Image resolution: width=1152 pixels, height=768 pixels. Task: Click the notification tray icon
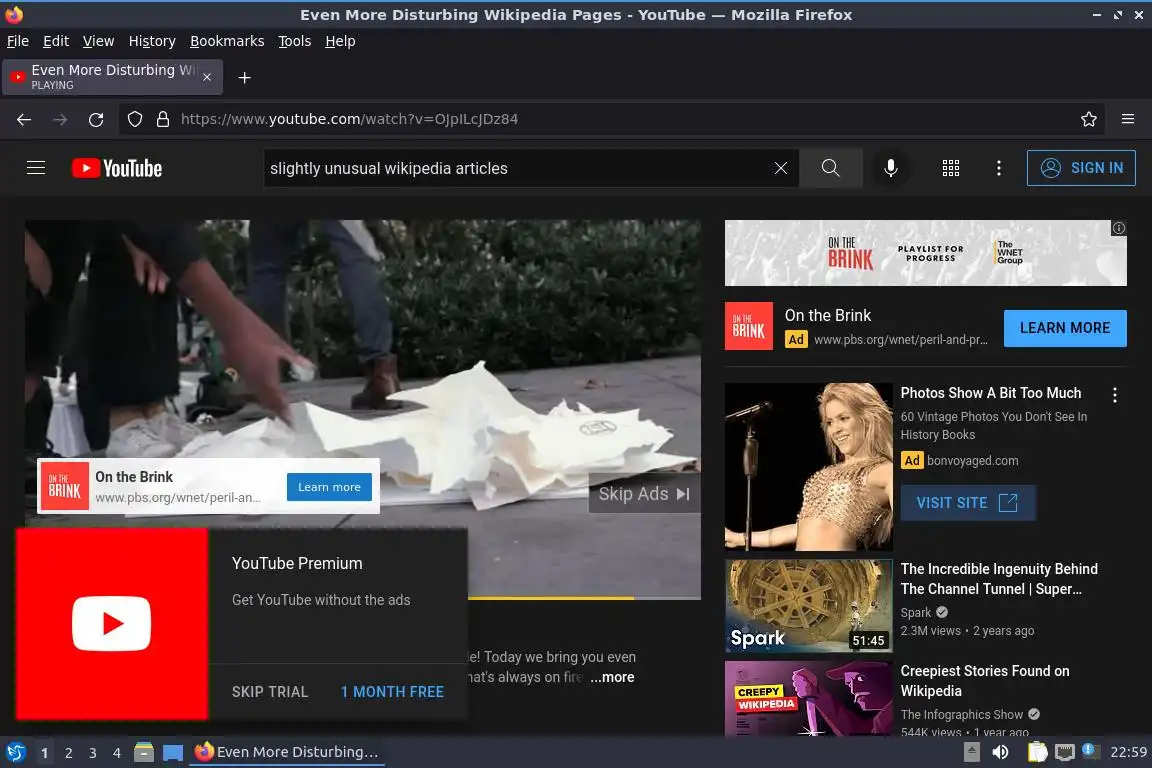click(x=1090, y=750)
